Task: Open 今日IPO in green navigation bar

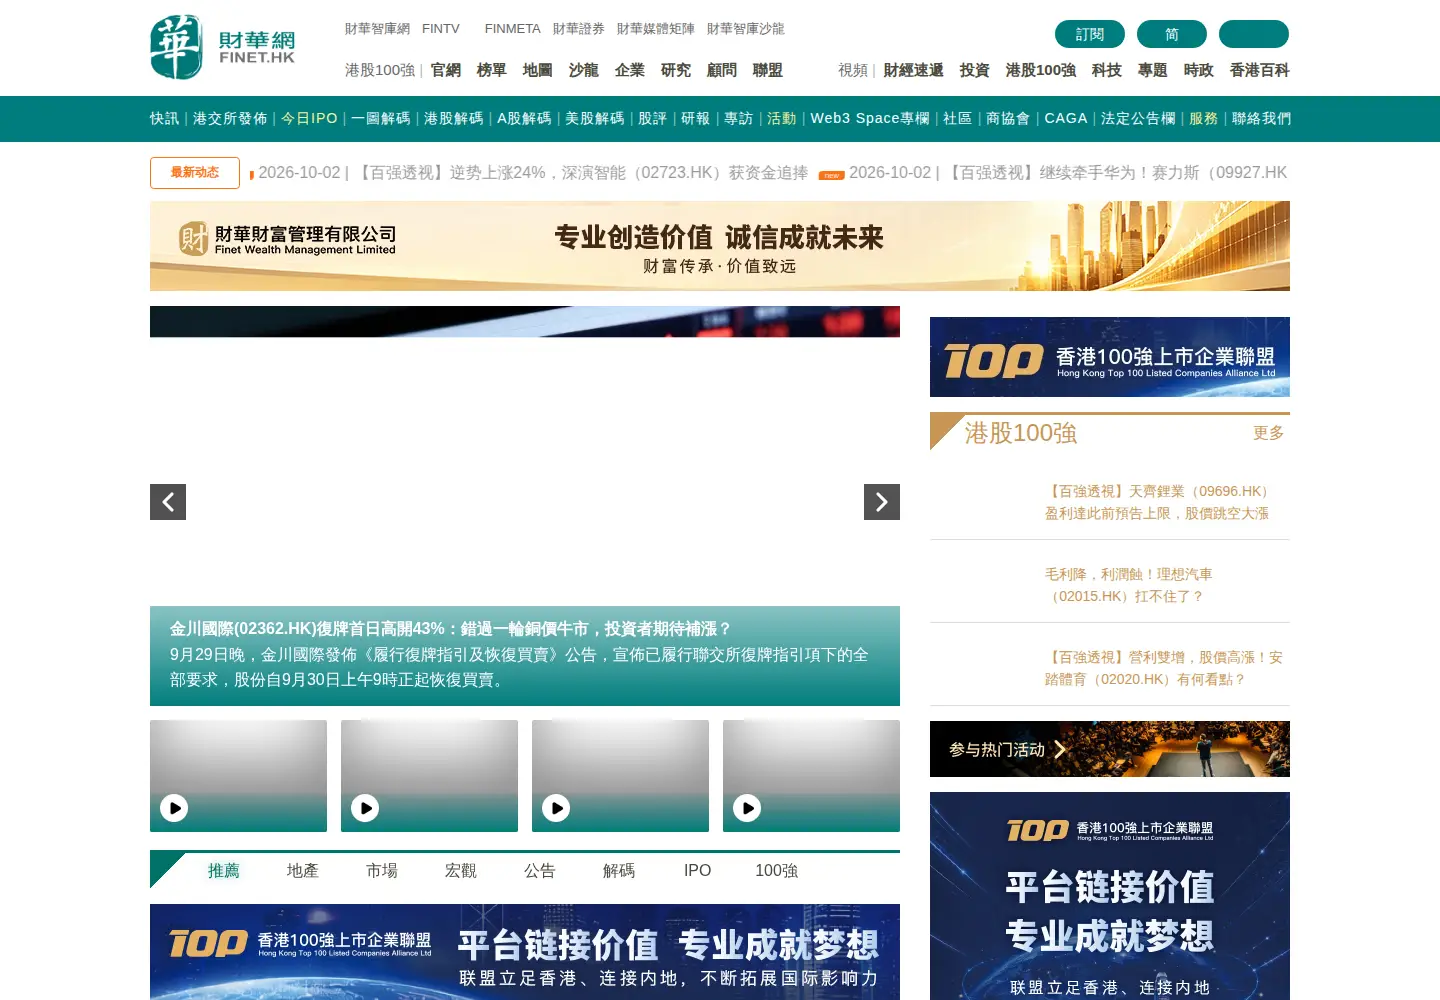Action: coord(310,118)
